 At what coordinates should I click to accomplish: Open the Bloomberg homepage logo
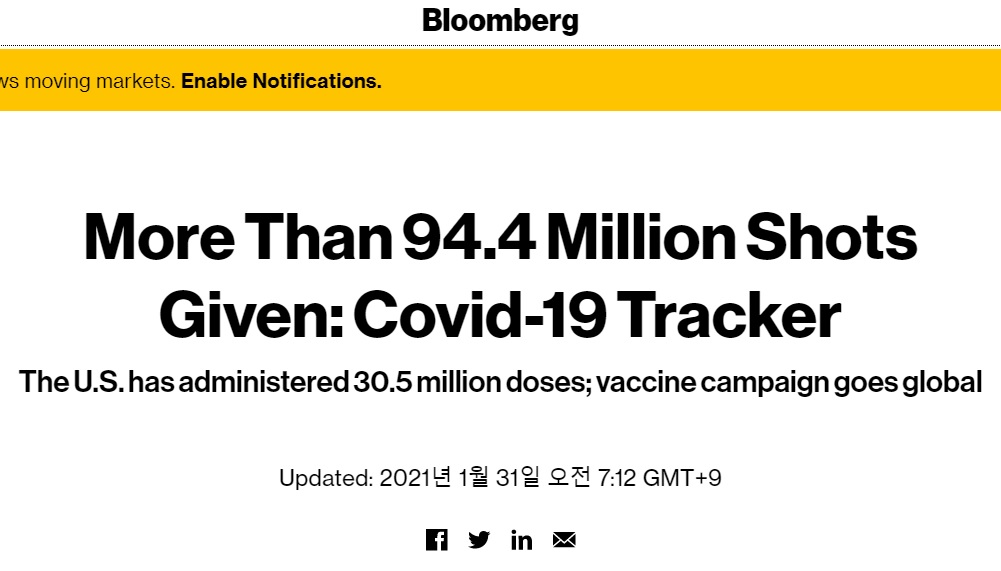coord(500,20)
